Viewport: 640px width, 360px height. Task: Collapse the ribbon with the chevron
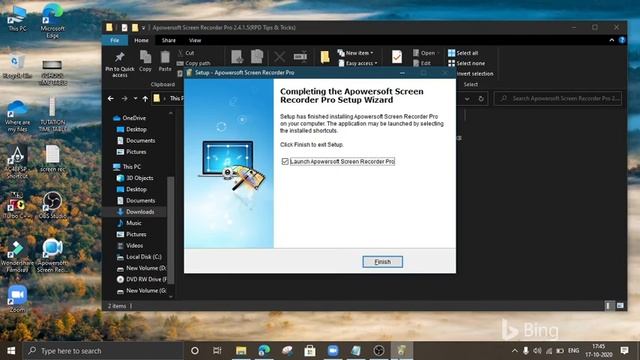point(611,40)
